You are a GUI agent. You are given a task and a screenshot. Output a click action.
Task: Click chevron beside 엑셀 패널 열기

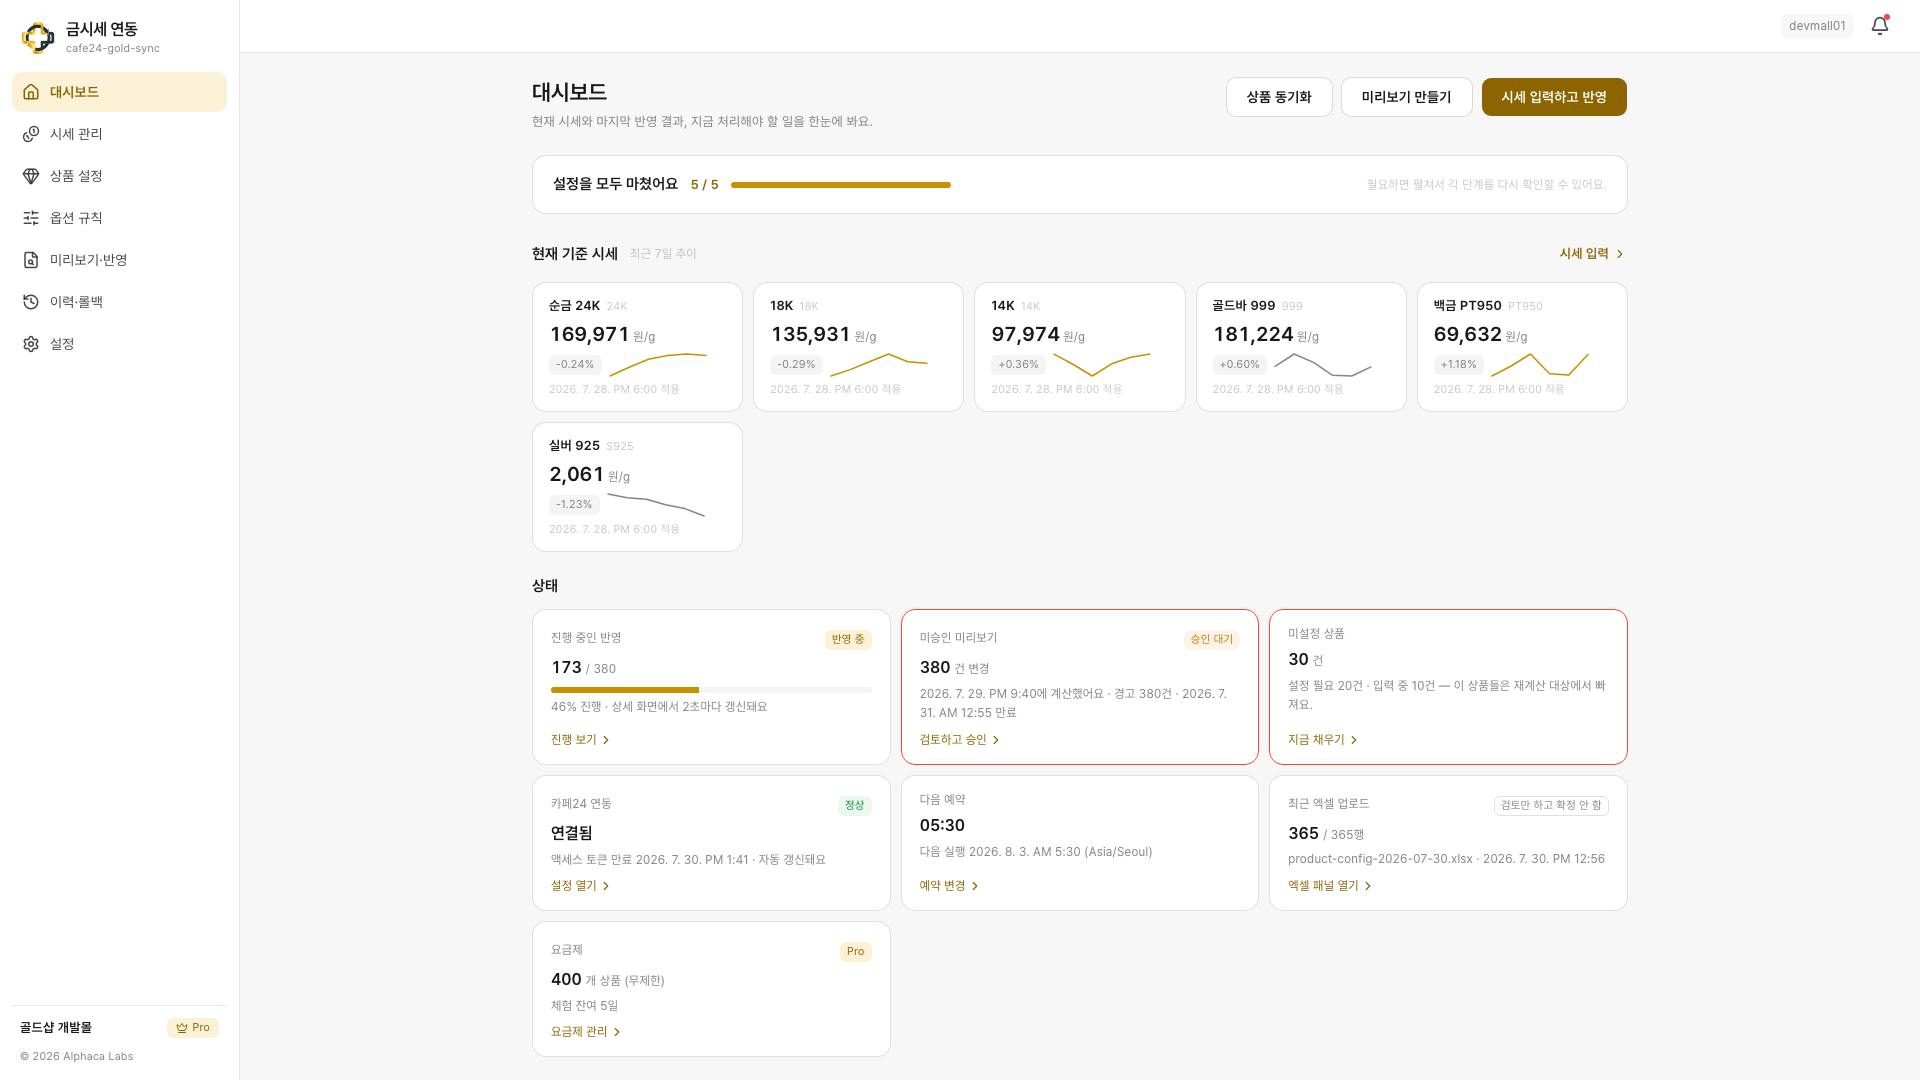(x=1368, y=886)
